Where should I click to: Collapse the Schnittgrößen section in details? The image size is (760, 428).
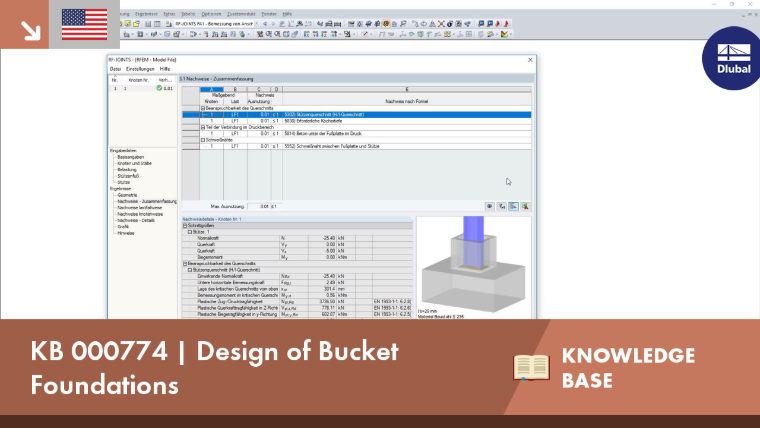pos(185,226)
